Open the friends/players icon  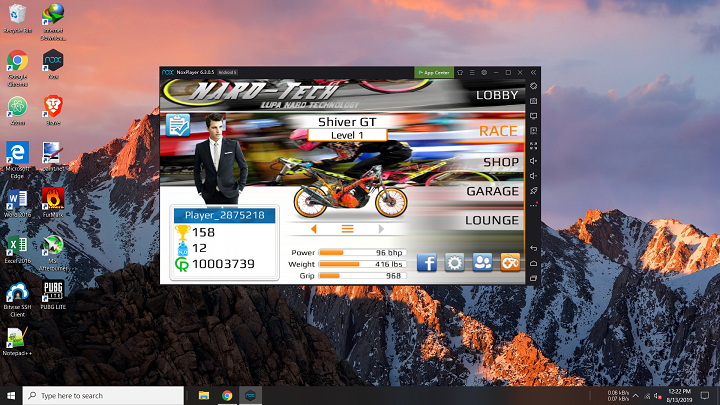tap(482, 263)
